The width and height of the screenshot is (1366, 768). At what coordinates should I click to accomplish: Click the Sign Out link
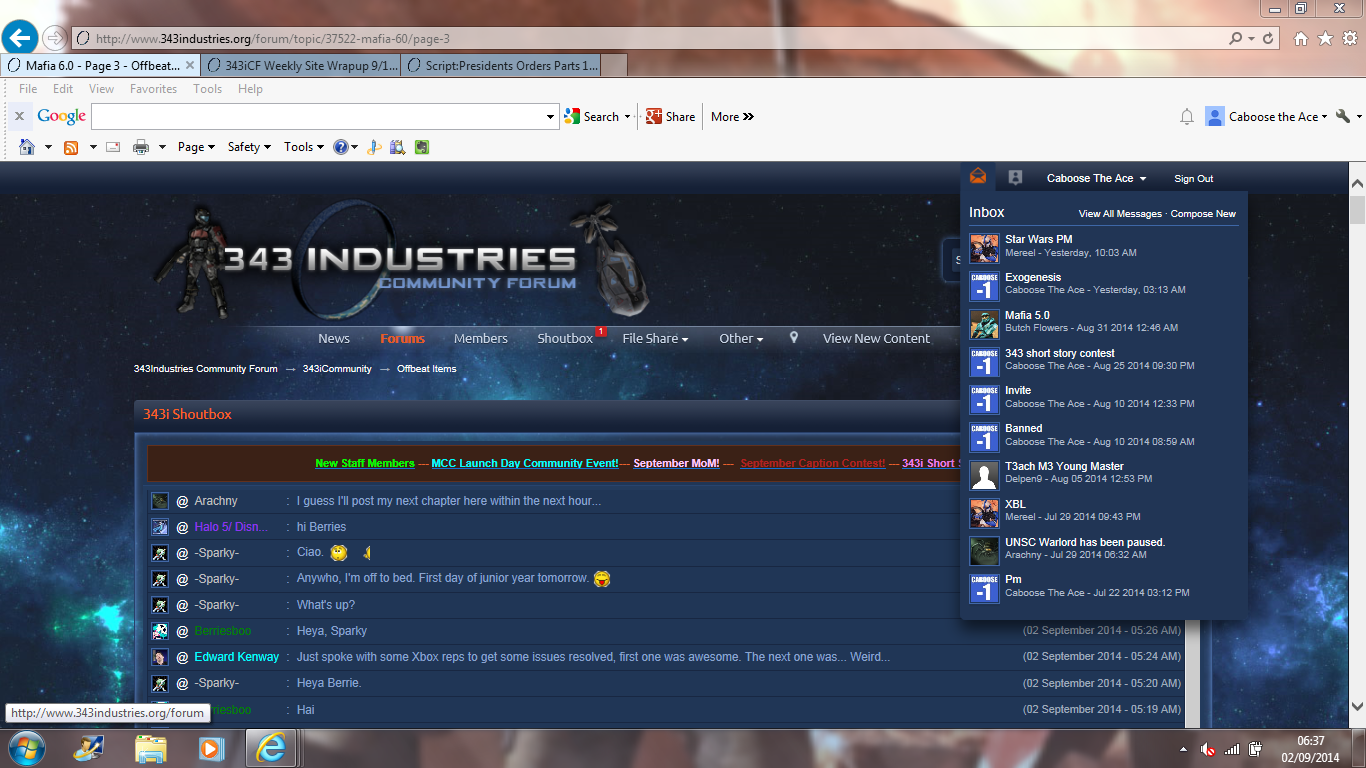point(1193,179)
